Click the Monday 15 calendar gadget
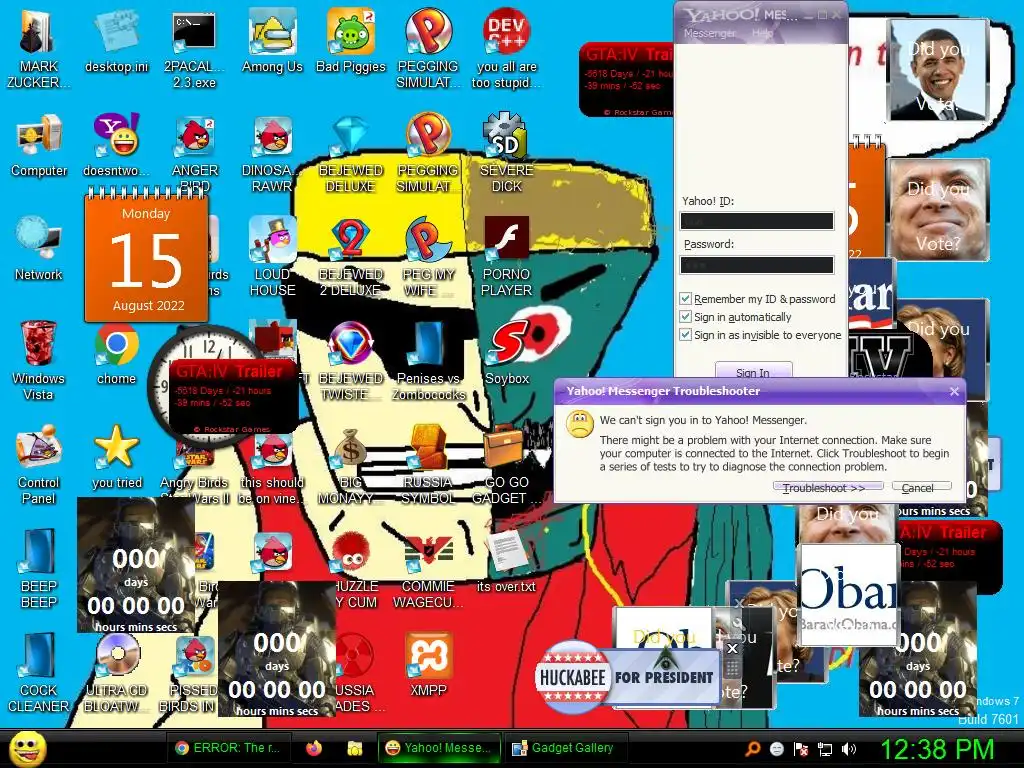Viewport: 1024px width, 768px height. pyautogui.click(x=146, y=257)
